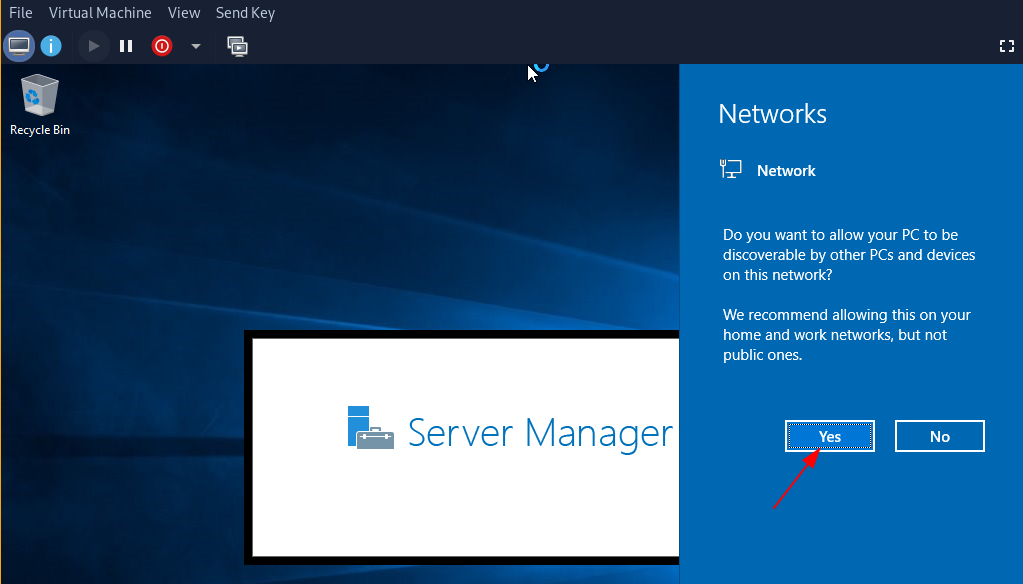Click the Network connection icon

(x=731, y=170)
